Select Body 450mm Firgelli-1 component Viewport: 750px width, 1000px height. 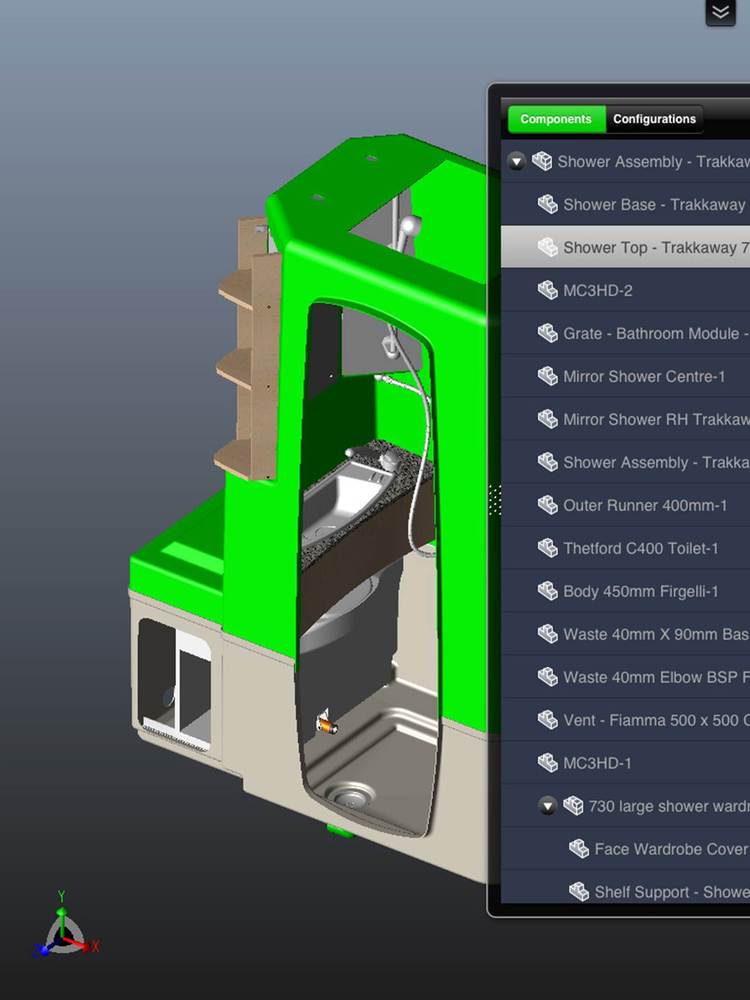tap(640, 591)
